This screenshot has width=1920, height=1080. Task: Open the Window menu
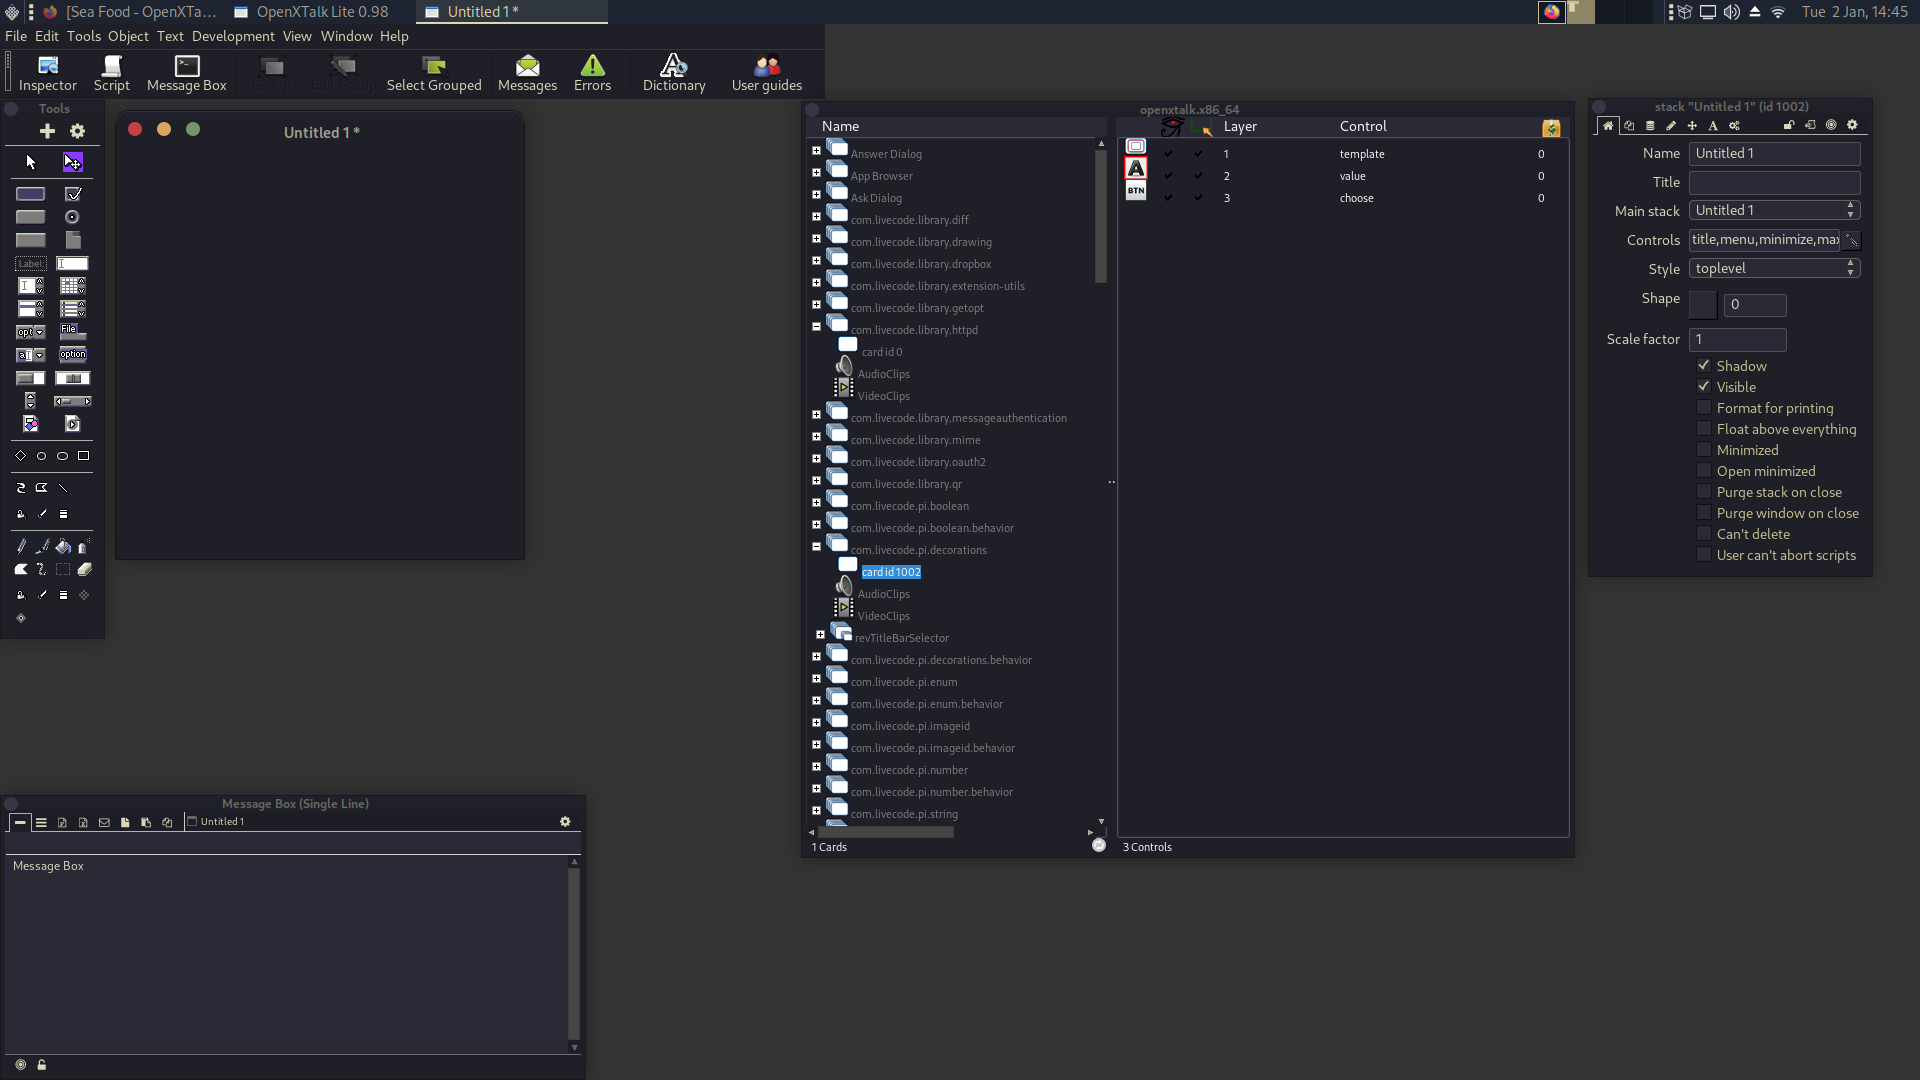tap(346, 36)
